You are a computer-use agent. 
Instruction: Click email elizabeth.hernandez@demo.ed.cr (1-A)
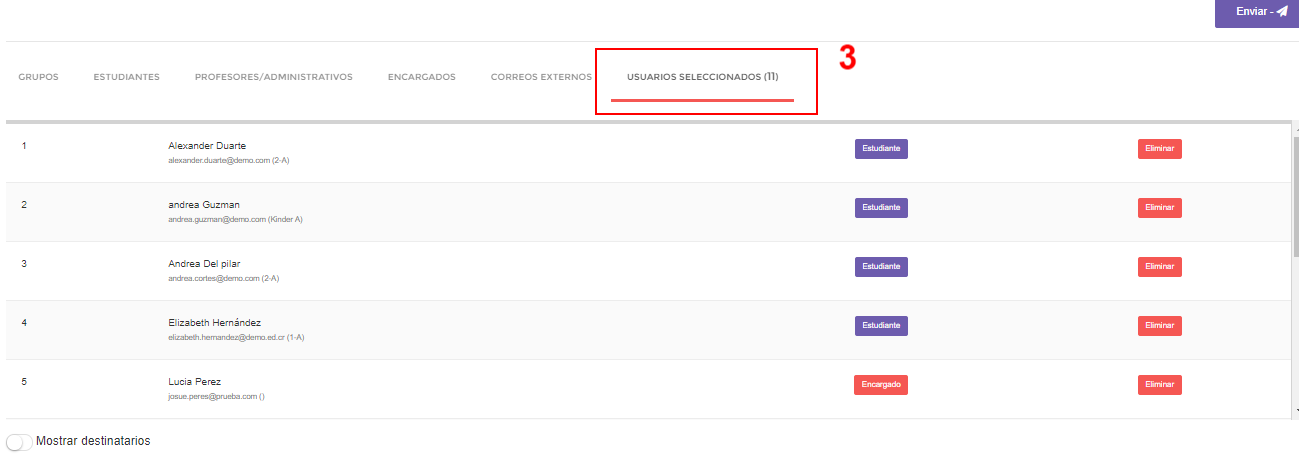236,337
